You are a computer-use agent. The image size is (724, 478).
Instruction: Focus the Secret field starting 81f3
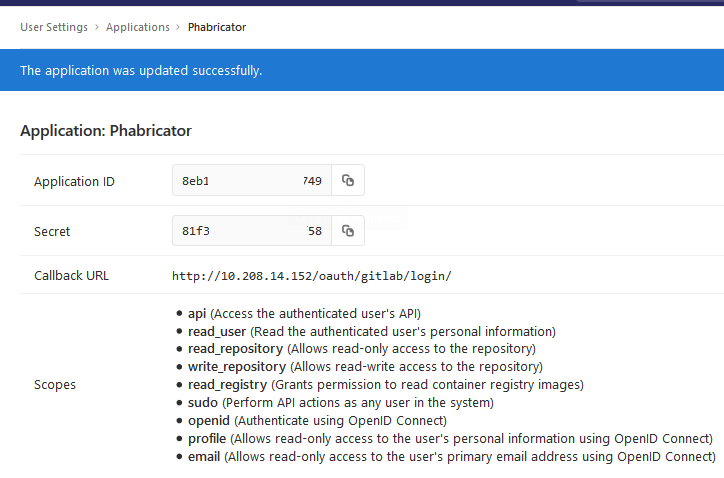click(x=252, y=230)
